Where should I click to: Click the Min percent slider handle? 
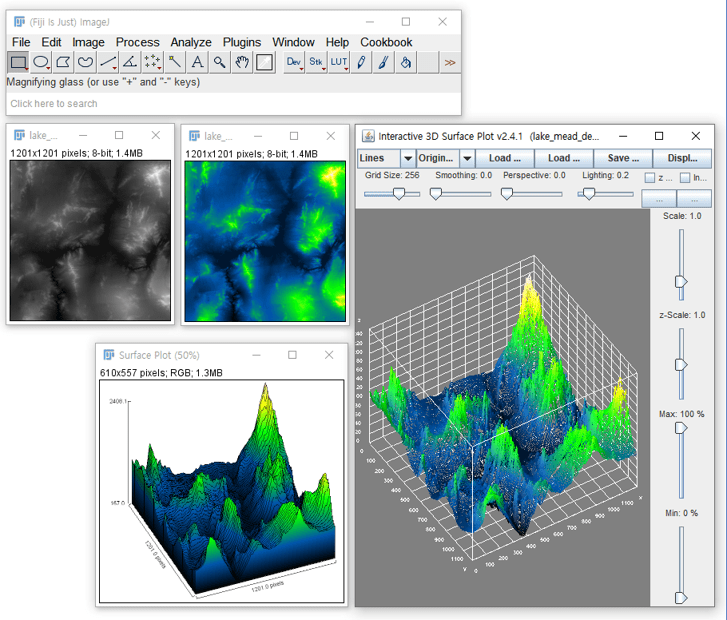tap(681, 598)
